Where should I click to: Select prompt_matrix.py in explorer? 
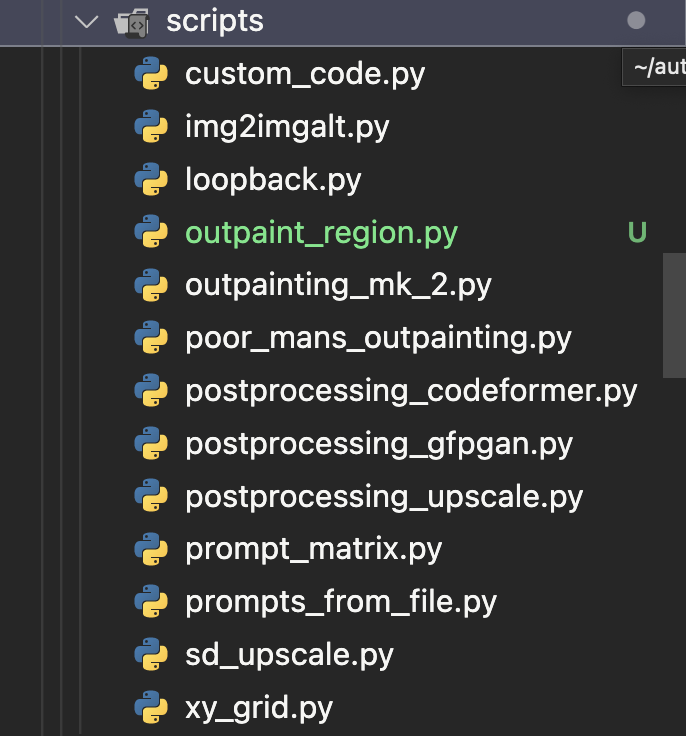pyautogui.click(x=313, y=549)
